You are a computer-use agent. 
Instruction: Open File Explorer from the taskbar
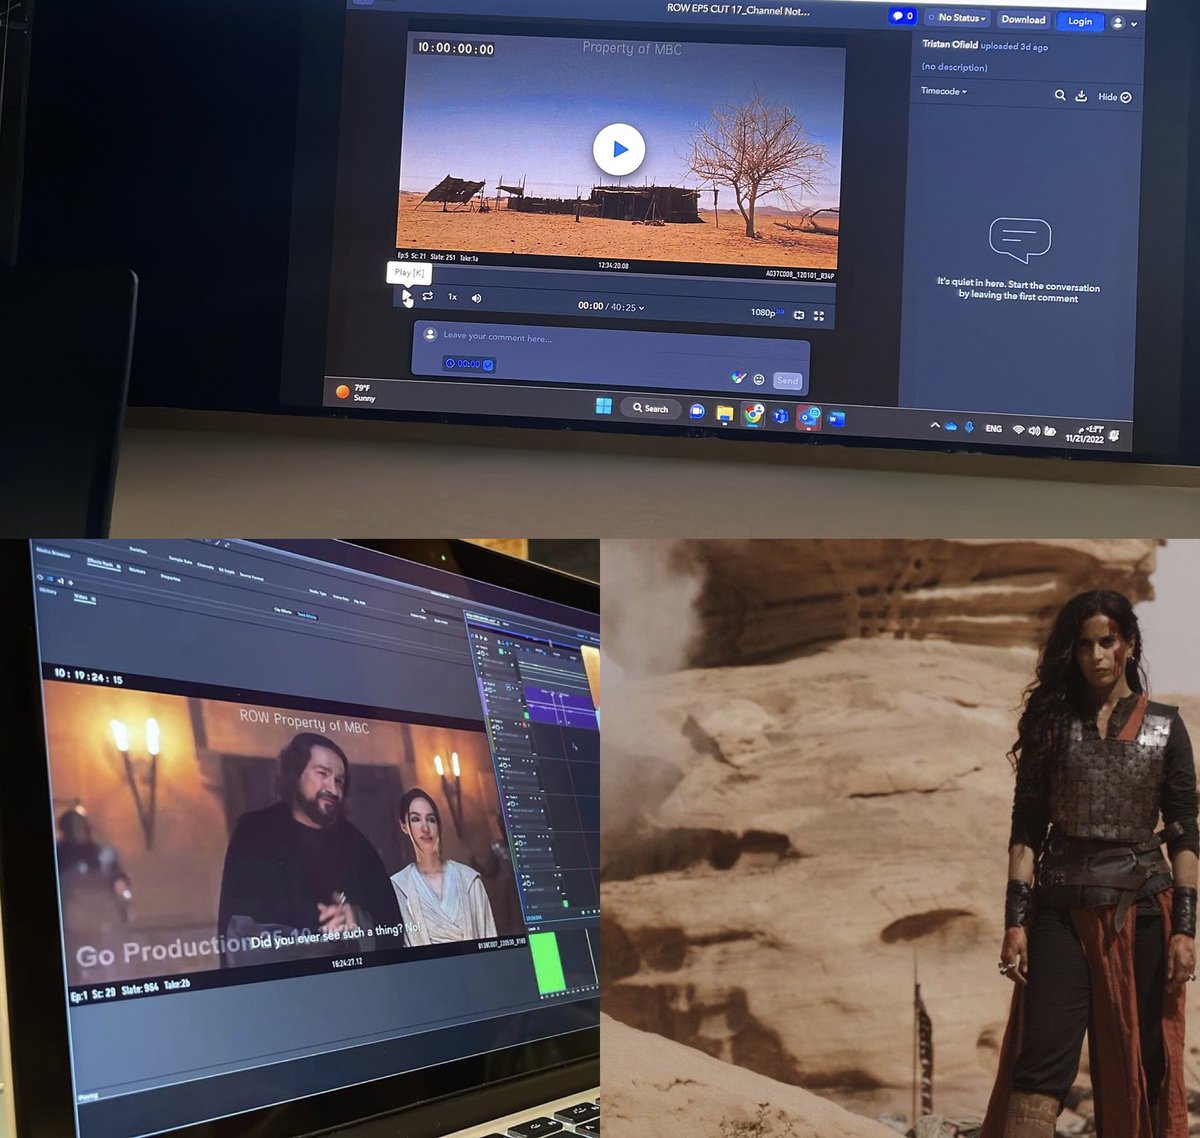pyautogui.click(x=725, y=413)
